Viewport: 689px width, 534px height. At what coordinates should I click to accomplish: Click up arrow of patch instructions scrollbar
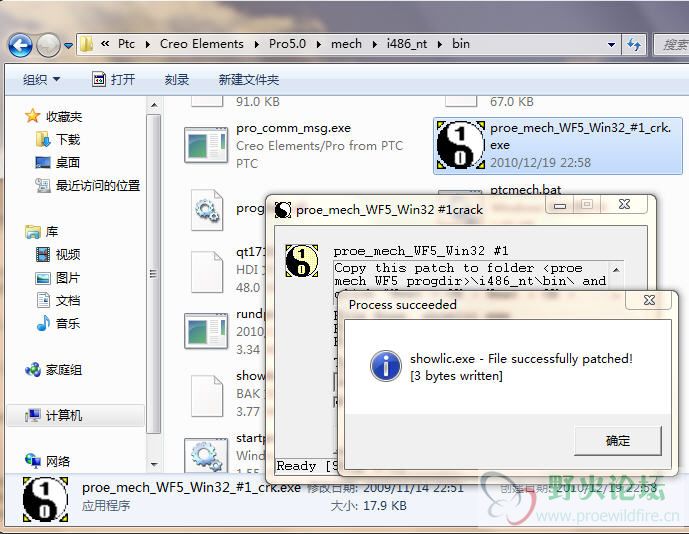tap(616, 270)
